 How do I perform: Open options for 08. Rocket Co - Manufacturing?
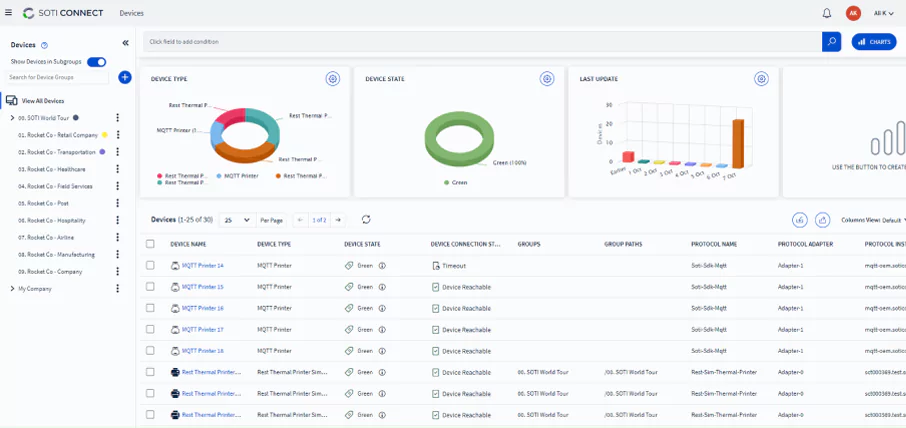click(x=118, y=254)
